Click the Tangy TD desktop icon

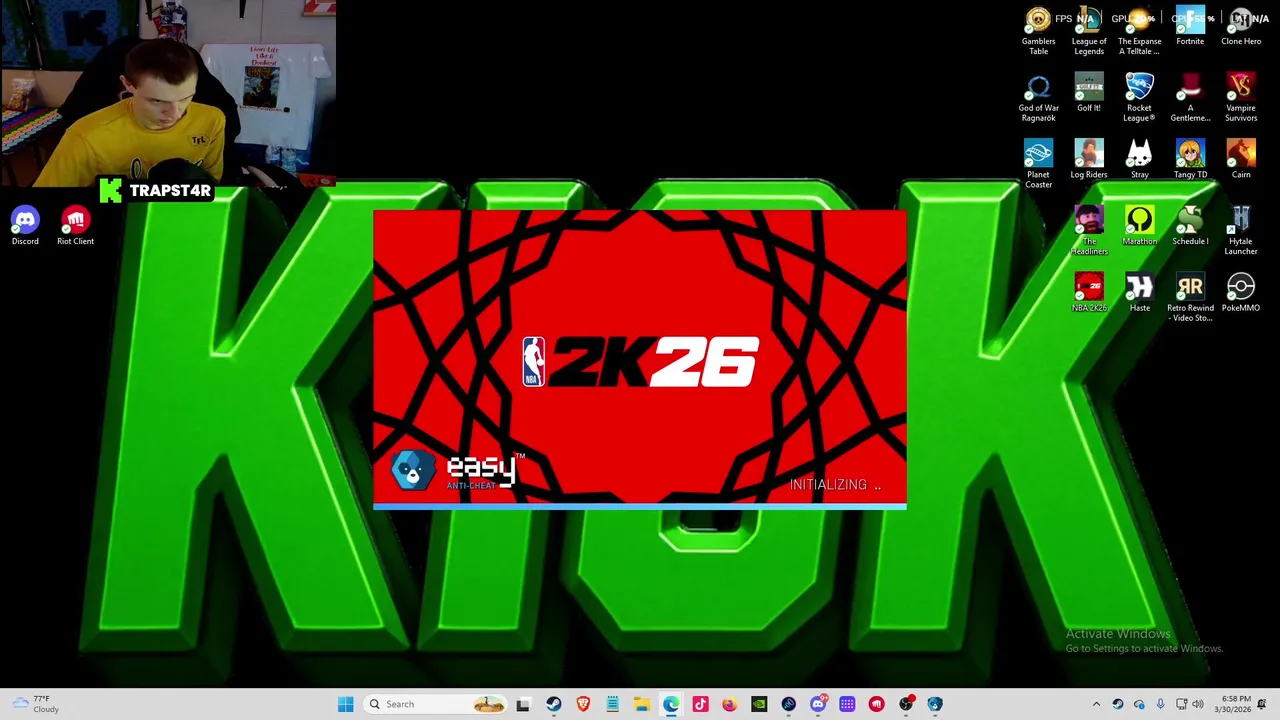(1190, 160)
